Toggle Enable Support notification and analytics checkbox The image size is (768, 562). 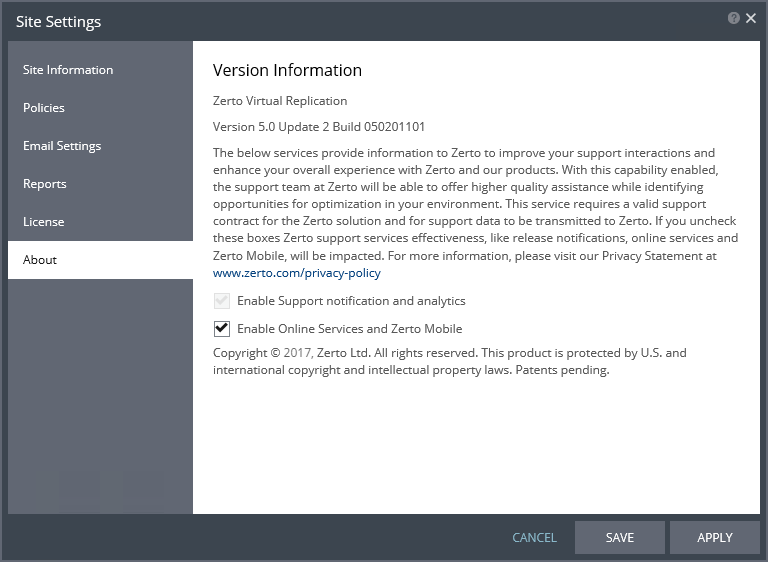point(222,301)
